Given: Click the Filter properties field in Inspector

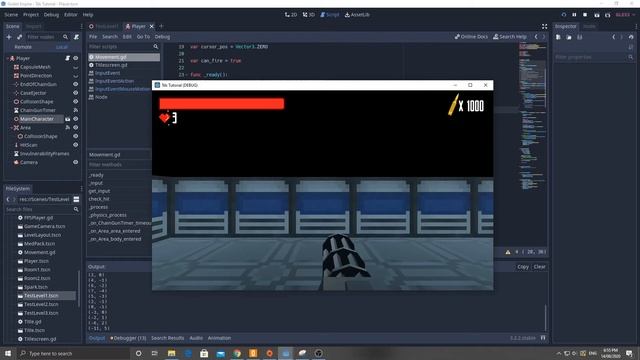Looking at the screenshot, I should point(594,57).
